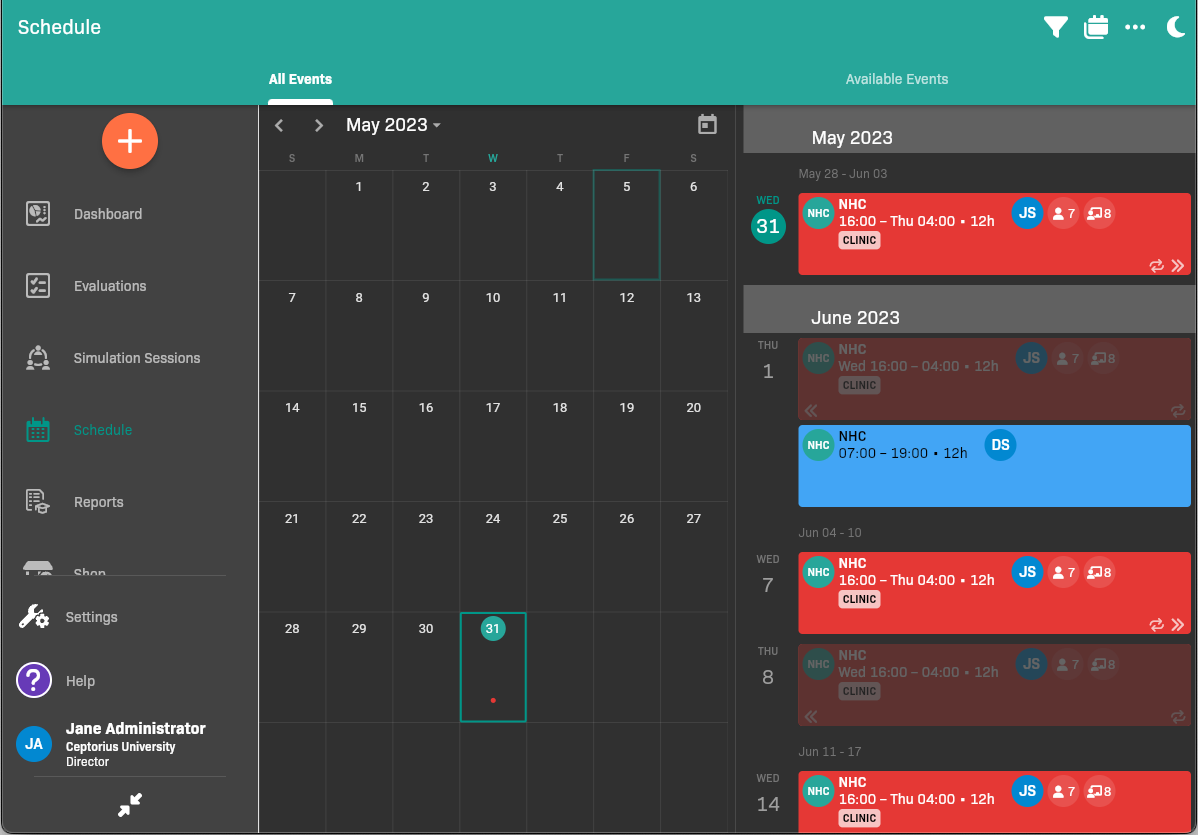The height and width of the screenshot is (835, 1198).
Task: Select May 17 in the calendar grid
Action: (493, 445)
